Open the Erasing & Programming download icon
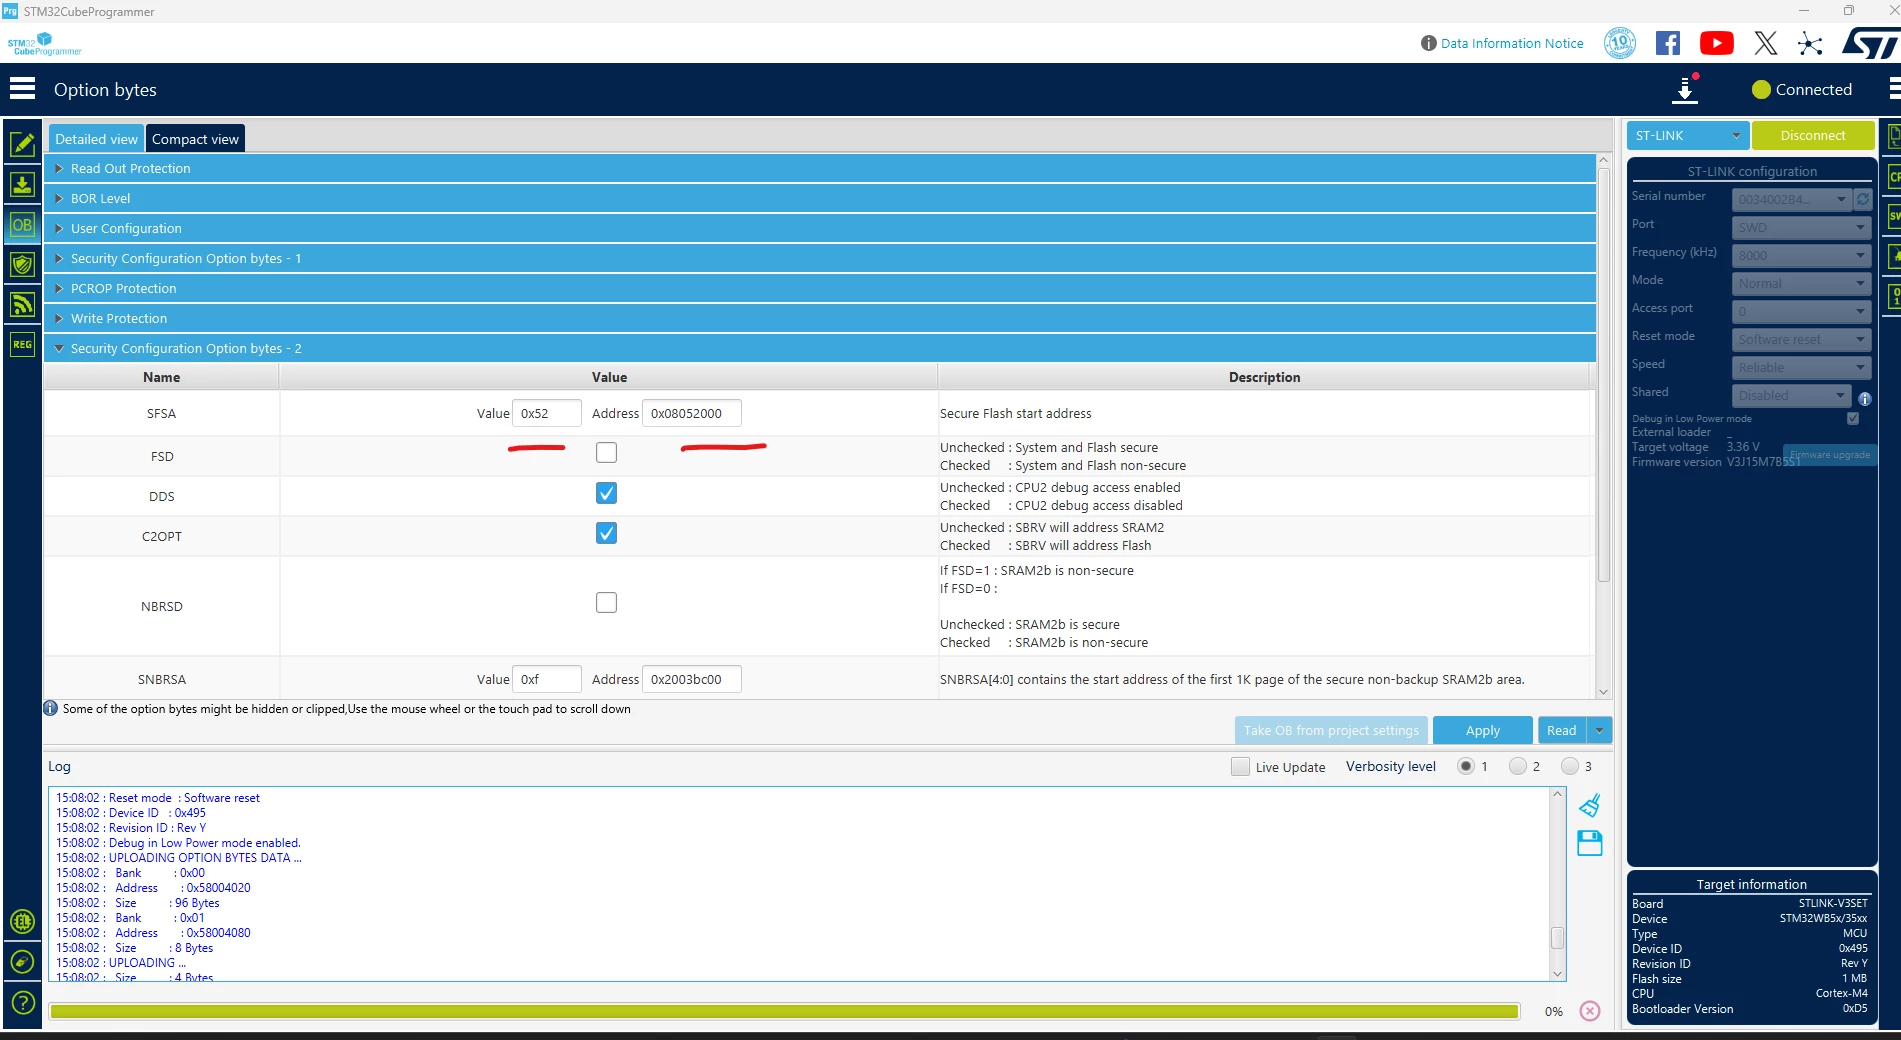1901x1040 pixels. [22, 184]
